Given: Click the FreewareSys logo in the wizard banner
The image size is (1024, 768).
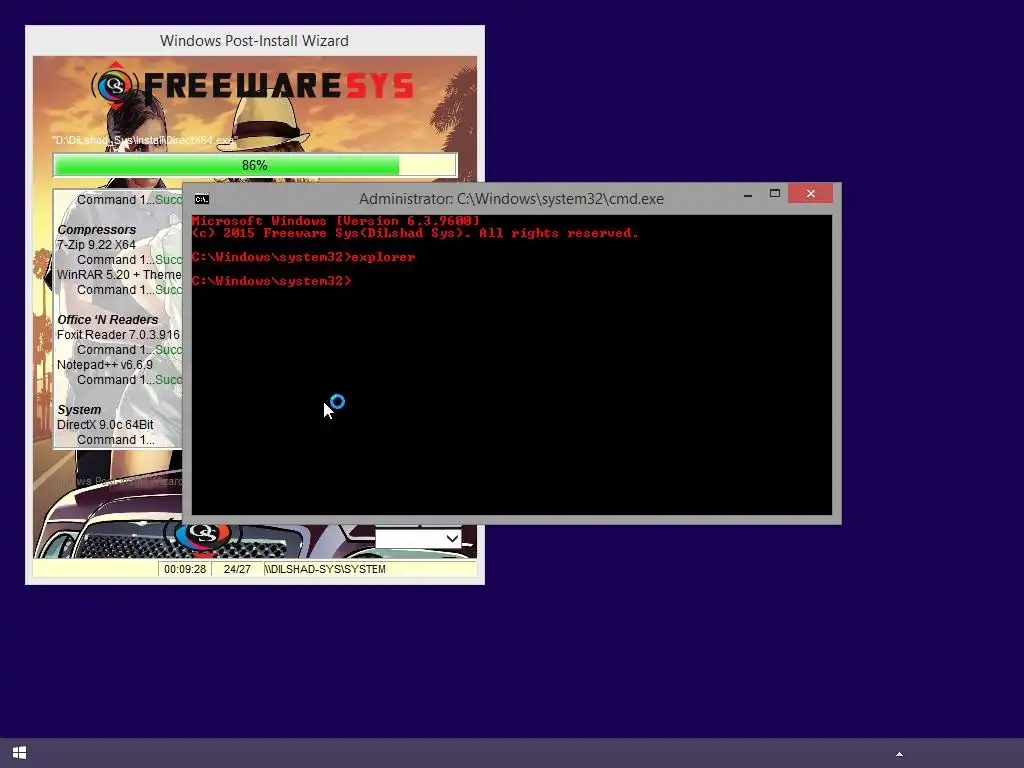Looking at the screenshot, I should pyautogui.click(x=252, y=86).
